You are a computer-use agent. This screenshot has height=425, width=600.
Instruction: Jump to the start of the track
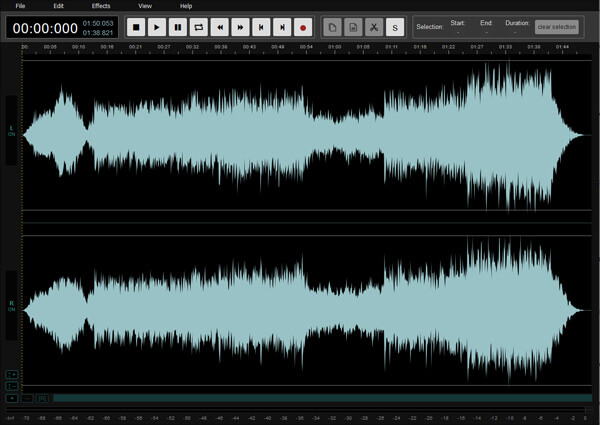click(261, 27)
